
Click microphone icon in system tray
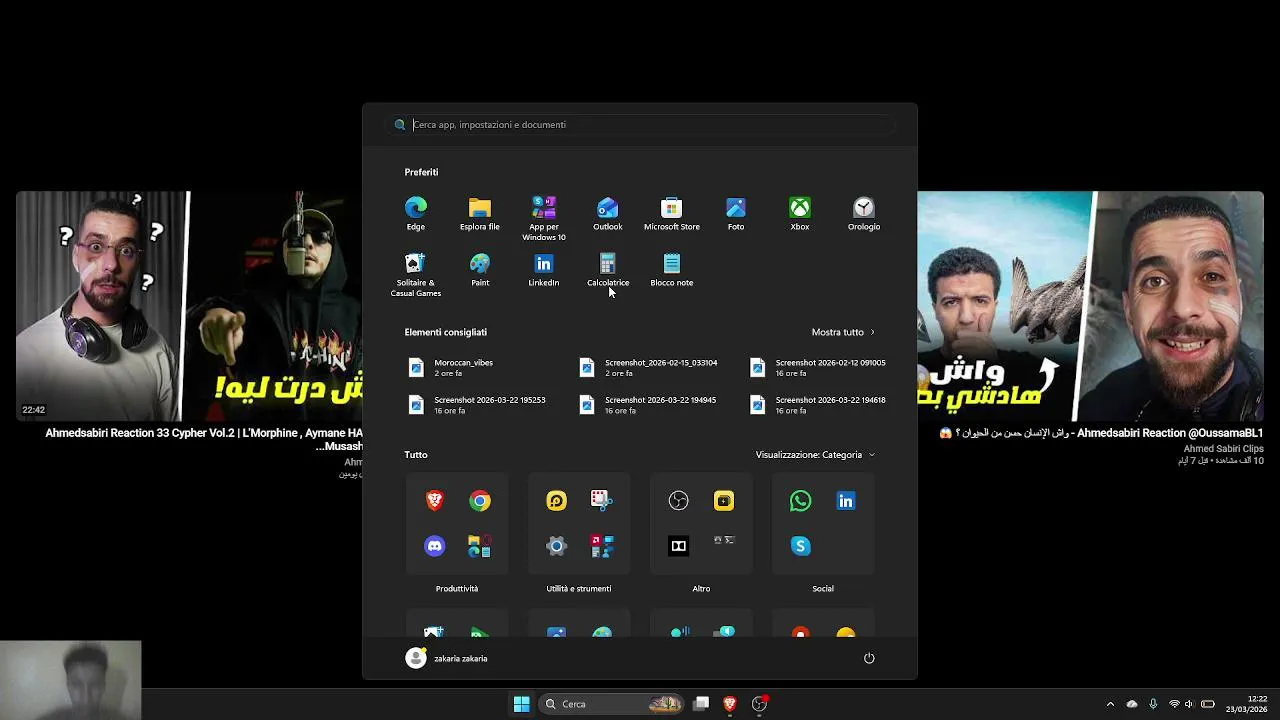[x=1153, y=704]
